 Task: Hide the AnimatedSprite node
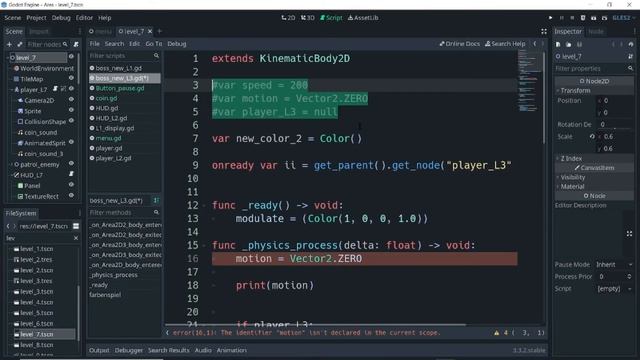[x=71, y=142]
